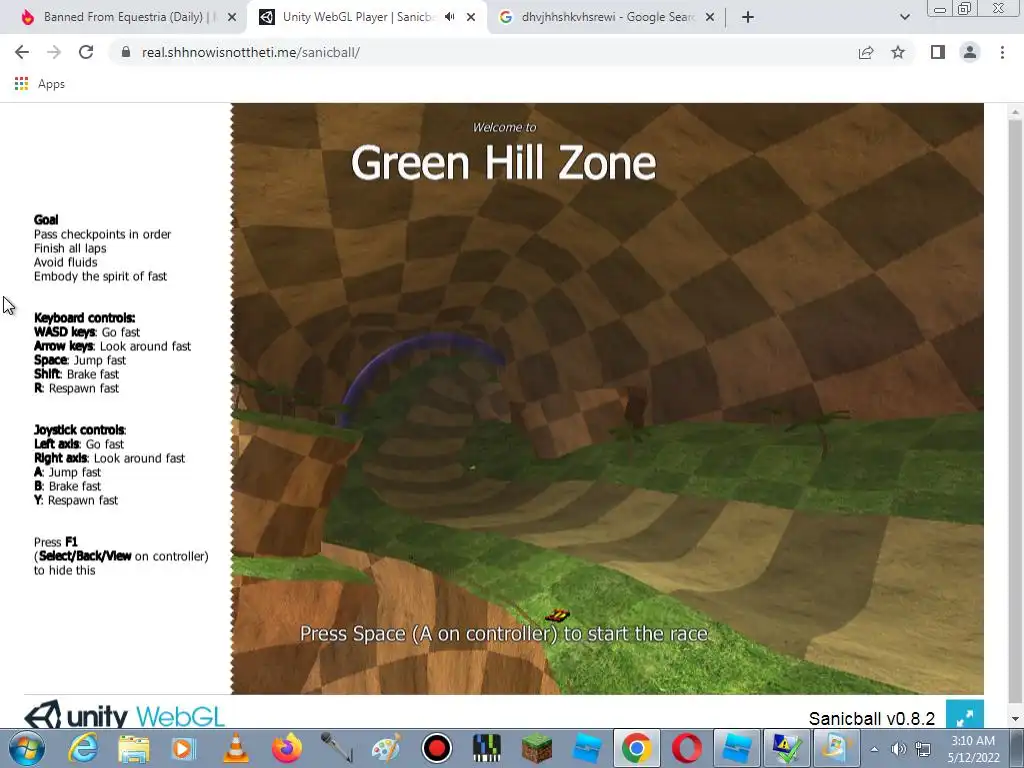Image resolution: width=1024 pixels, height=768 pixels.
Task: Enter fullscreen with the blue button
Action: [965, 716]
